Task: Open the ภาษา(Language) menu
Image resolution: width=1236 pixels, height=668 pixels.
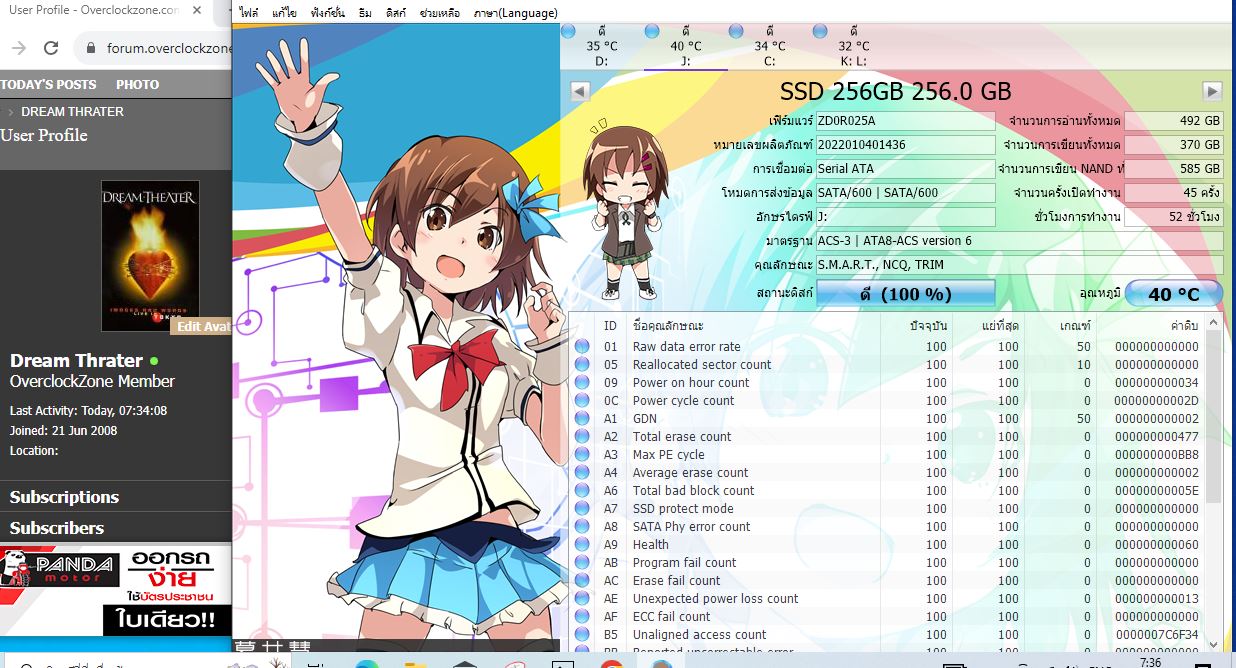Action: click(515, 13)
